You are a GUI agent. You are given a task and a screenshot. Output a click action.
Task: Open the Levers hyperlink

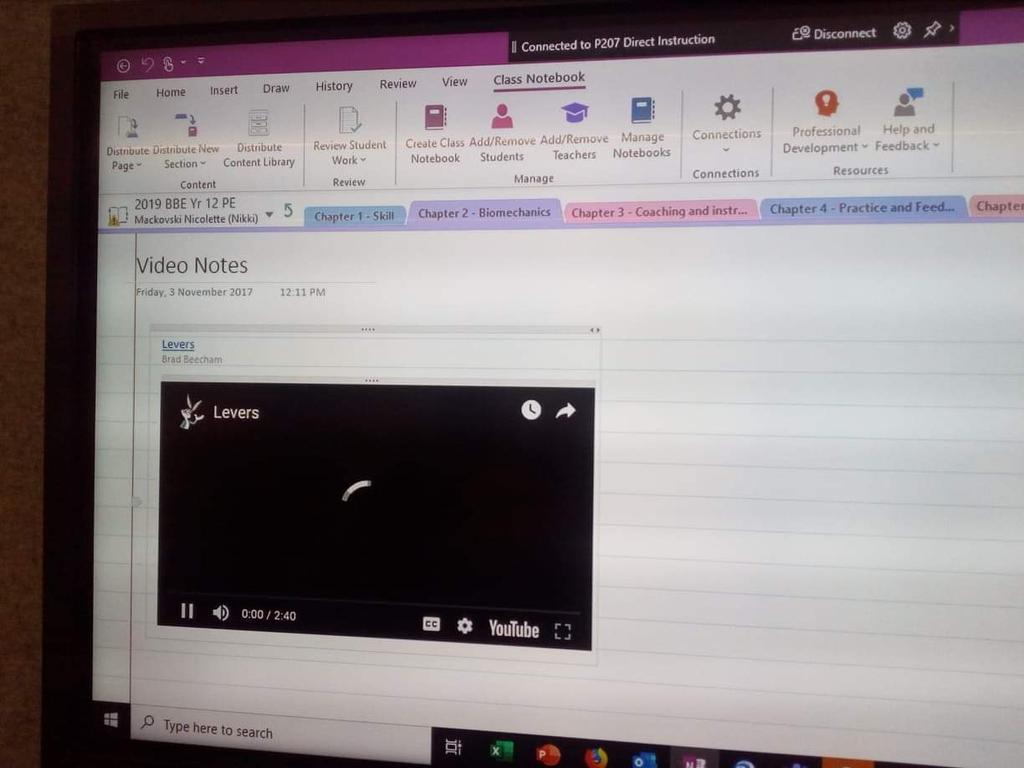point(178,344)
